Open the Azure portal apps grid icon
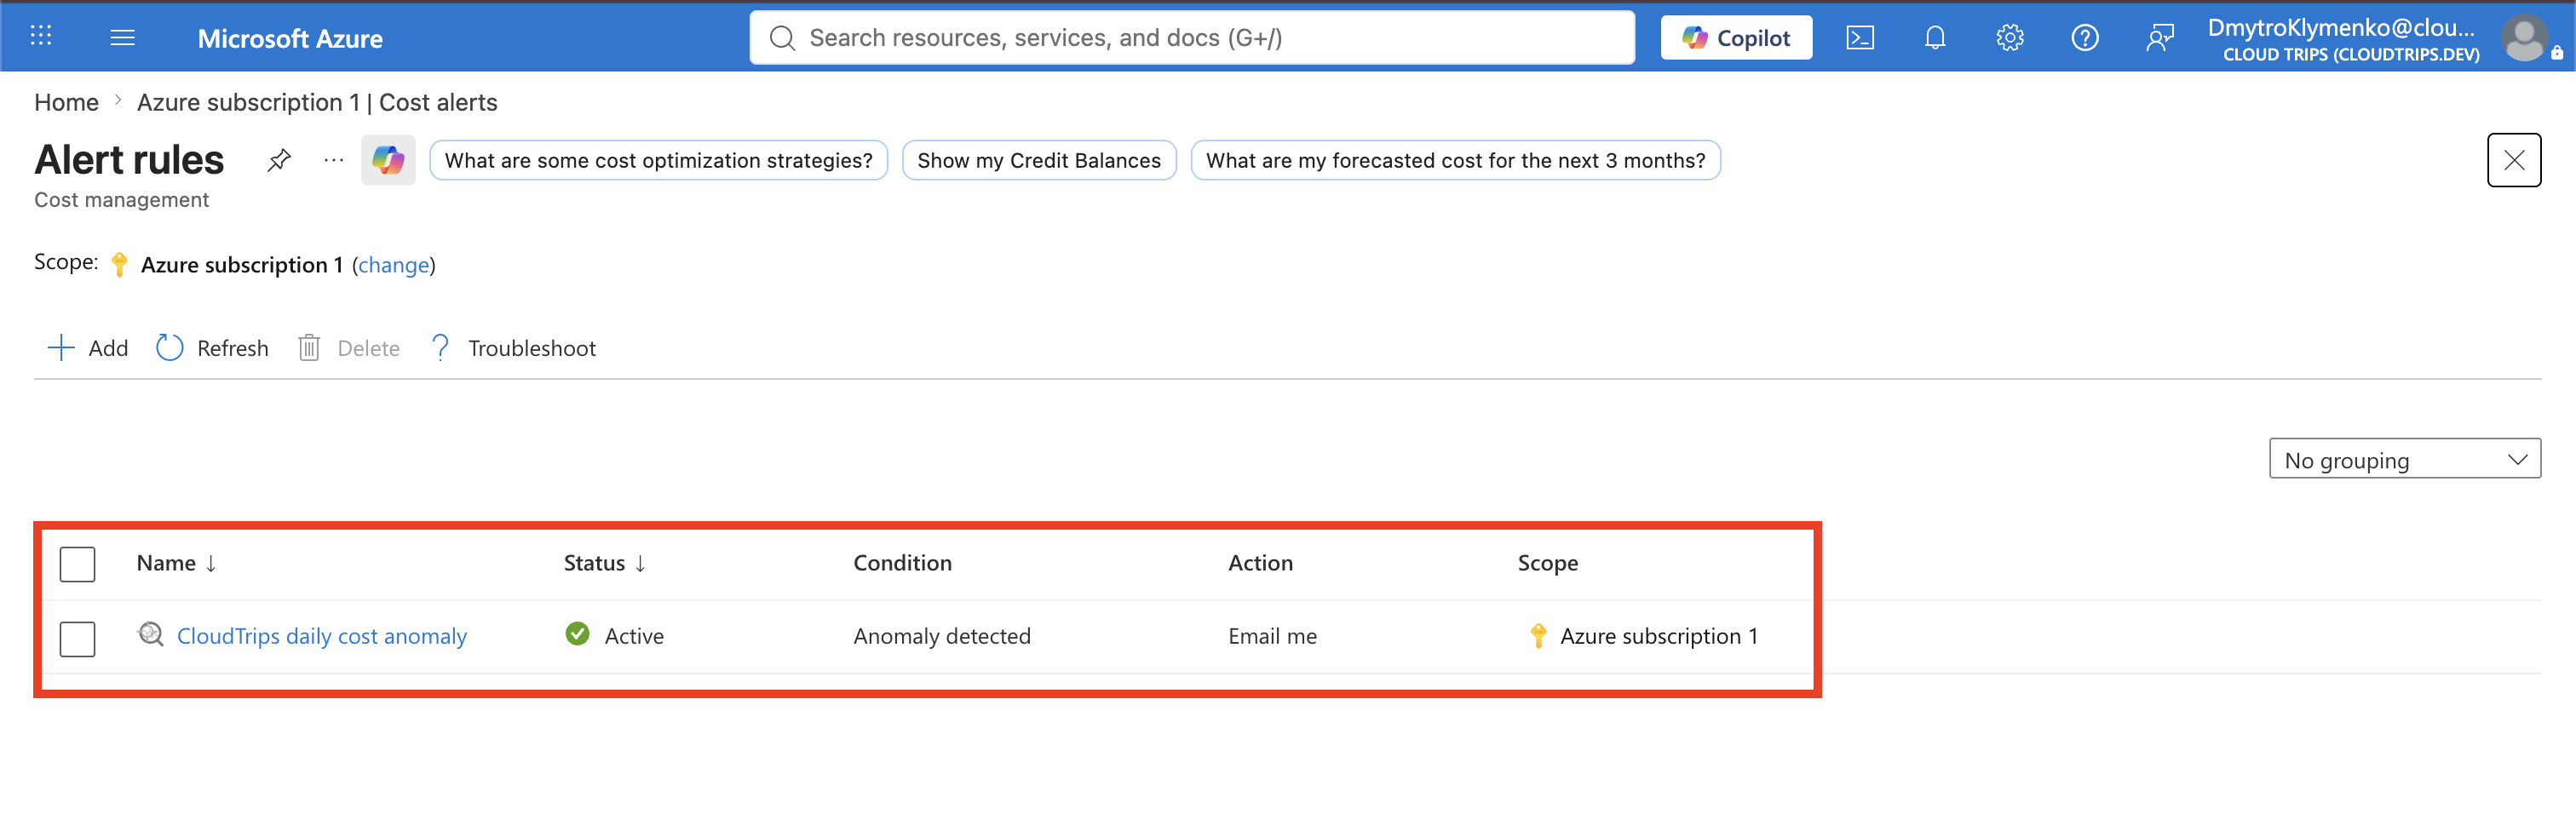This screenshot has height=814, width=2576. point(41,37)
